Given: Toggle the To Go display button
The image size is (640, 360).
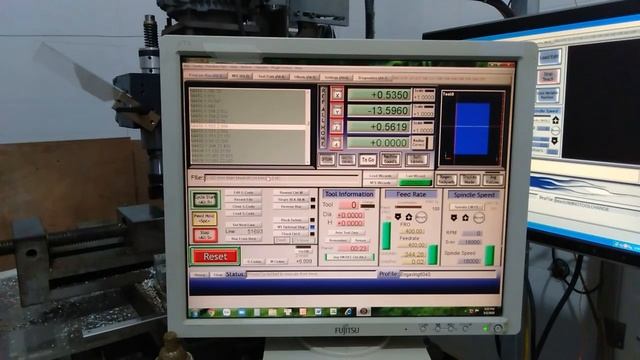Looking at the screenshot, I should pos(368,159).
